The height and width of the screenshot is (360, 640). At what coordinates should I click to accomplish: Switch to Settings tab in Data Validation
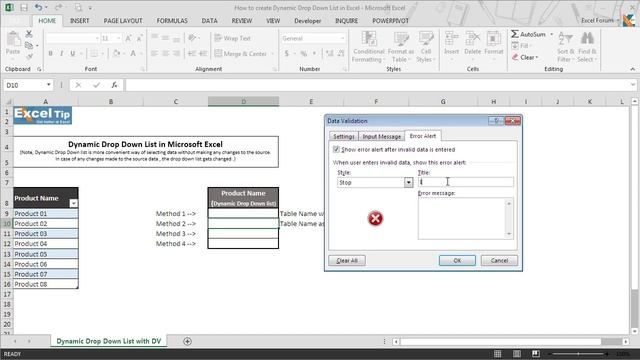click(x=344, y=136)
